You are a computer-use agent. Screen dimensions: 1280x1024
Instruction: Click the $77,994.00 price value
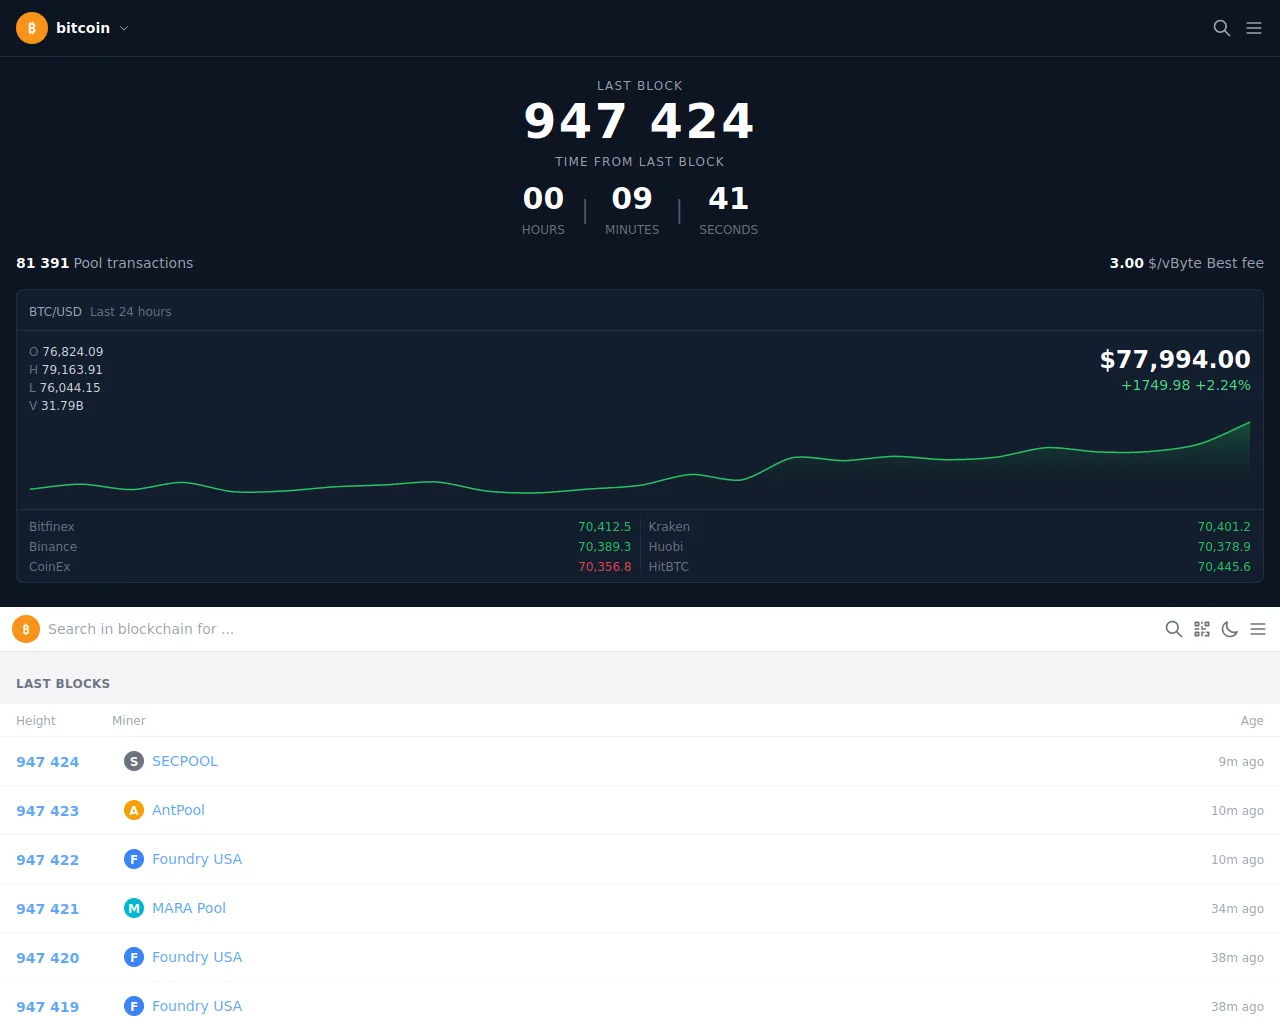[1175, 359]
